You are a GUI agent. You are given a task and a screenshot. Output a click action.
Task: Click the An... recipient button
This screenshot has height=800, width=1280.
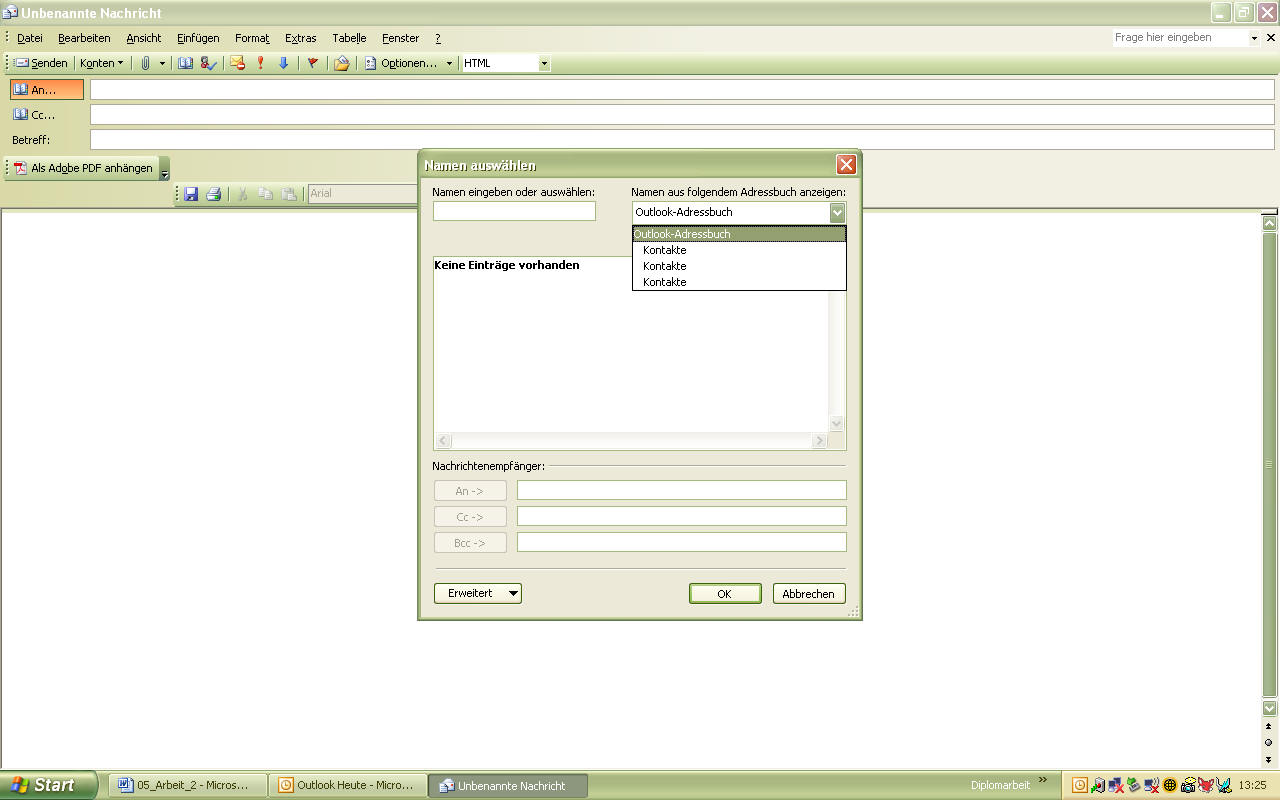pyautogui.click(x=47, y=89)
